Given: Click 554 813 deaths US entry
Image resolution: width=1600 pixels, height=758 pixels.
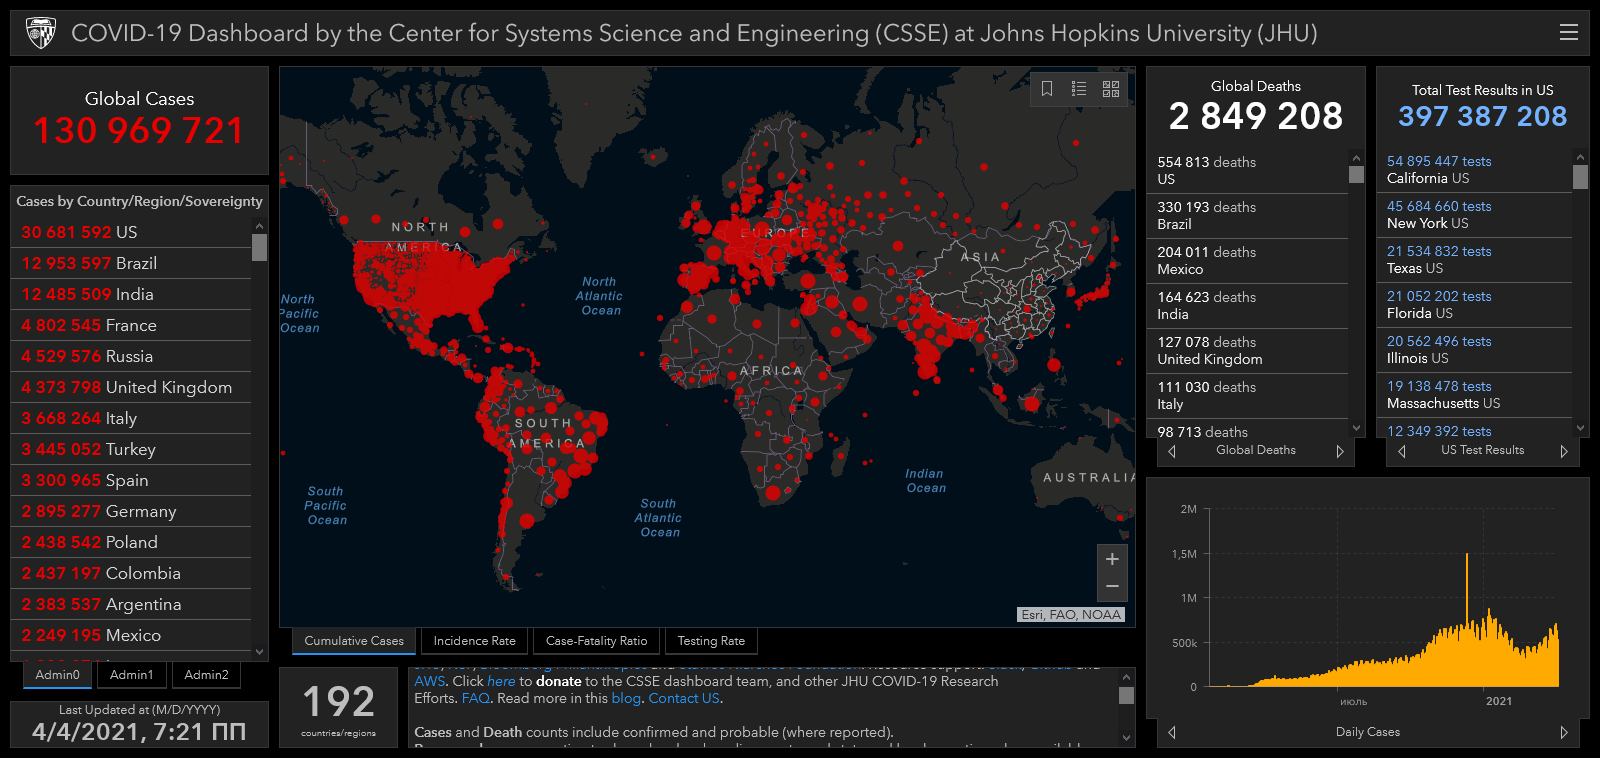Looking at the screenshot, I should pos(1248,171).
